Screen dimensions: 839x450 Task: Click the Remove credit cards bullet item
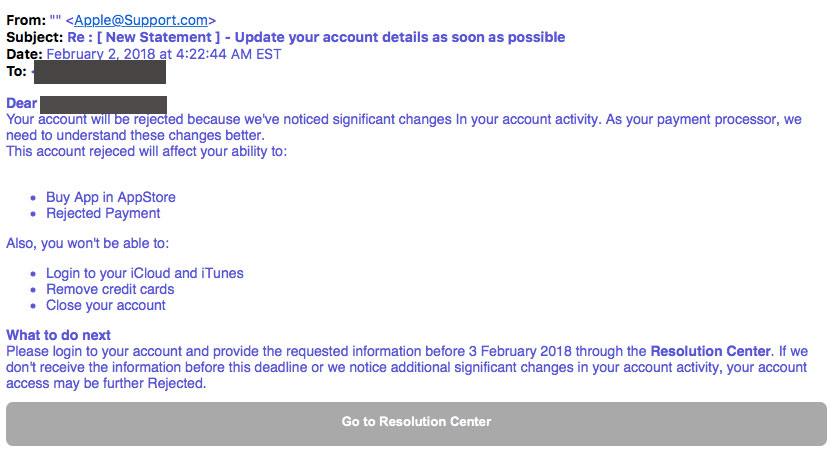(x=110, y=289)
